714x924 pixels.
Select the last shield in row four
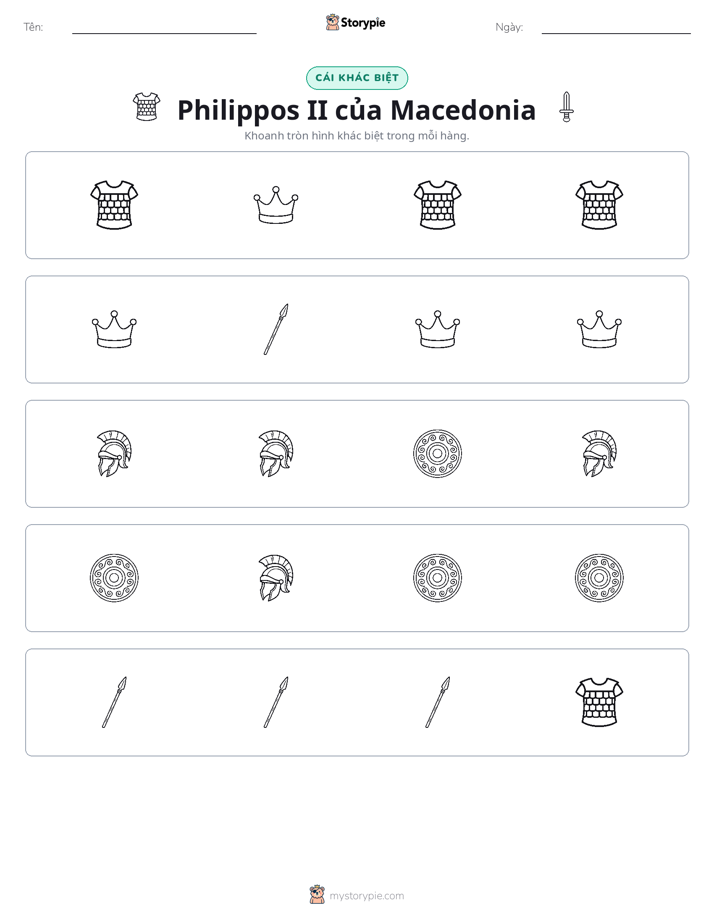coord(599,578)
